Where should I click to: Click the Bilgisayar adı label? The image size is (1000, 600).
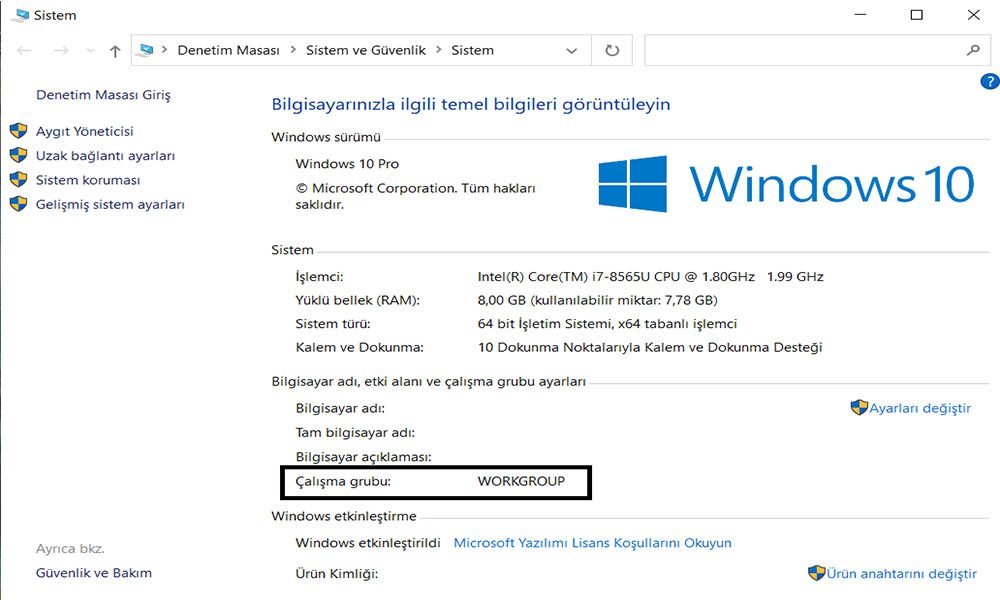(x=340, y=408)
